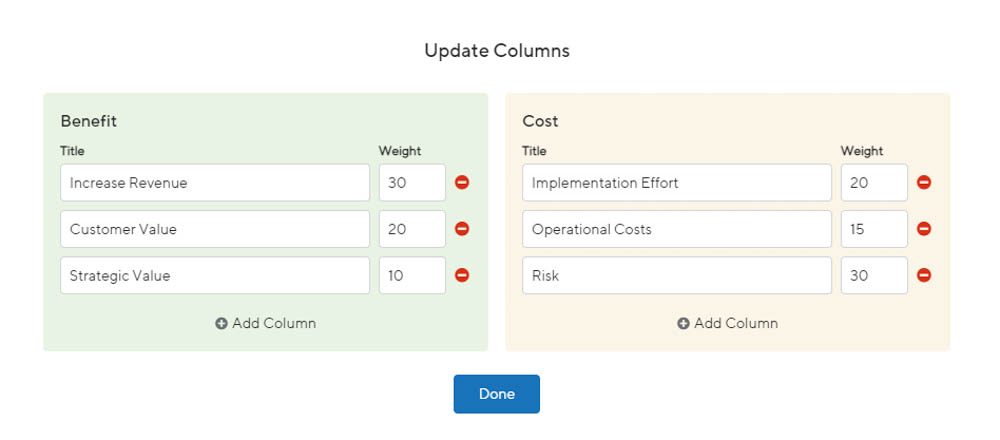The width and height of the screenshot is (1000, 440).
Task: Remove the Increase Revenue column
Action: (x=462, y=183)
